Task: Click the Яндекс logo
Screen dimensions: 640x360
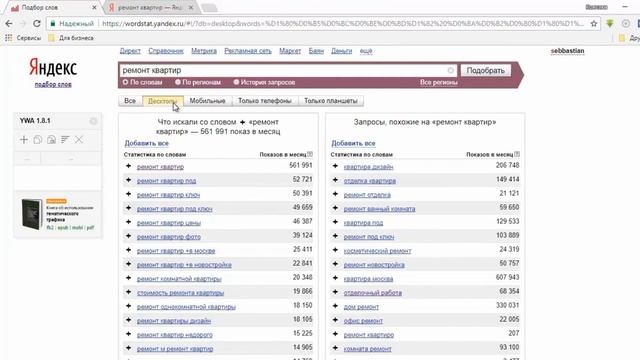Action: pyautogui.click(x=53, y=68)
